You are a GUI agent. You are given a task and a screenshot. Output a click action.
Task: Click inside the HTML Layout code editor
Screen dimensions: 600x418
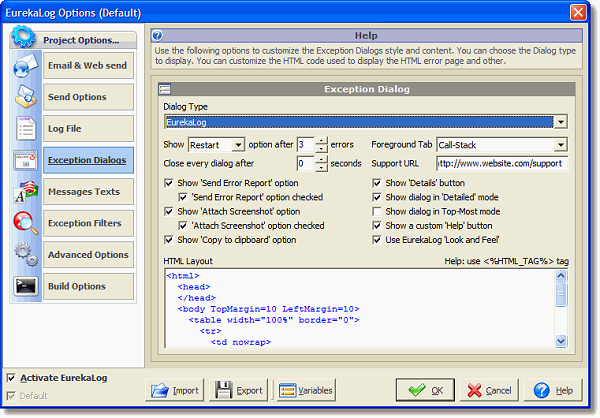coord(360,309)
